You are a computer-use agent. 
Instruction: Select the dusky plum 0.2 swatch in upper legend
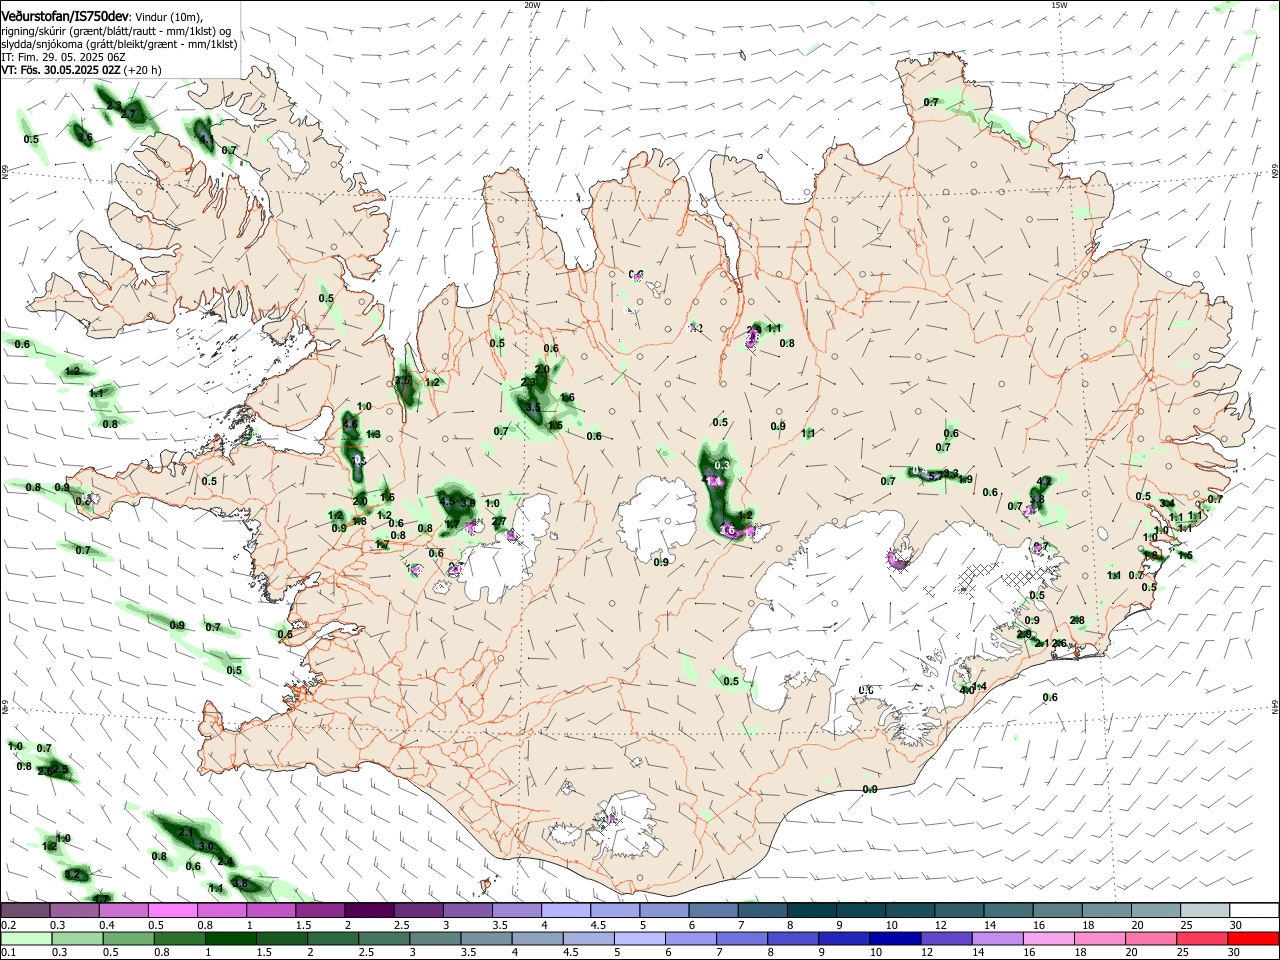click(25, 910)
